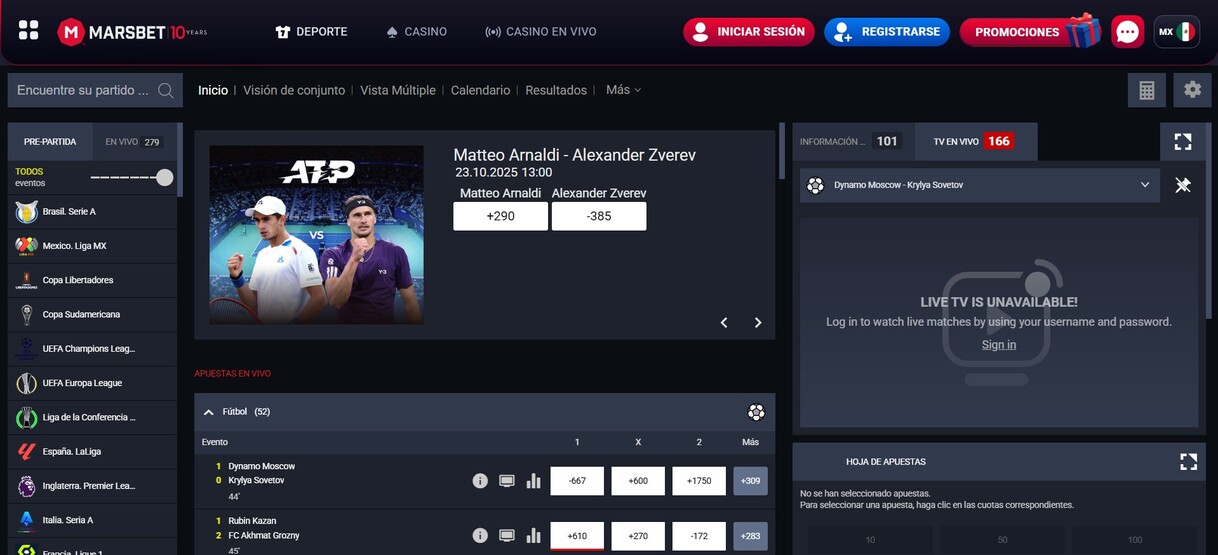Select Mexico. Liga MX league
Image resolution: width=1218 pixels, height=555 pixels.
coord(92,246)
